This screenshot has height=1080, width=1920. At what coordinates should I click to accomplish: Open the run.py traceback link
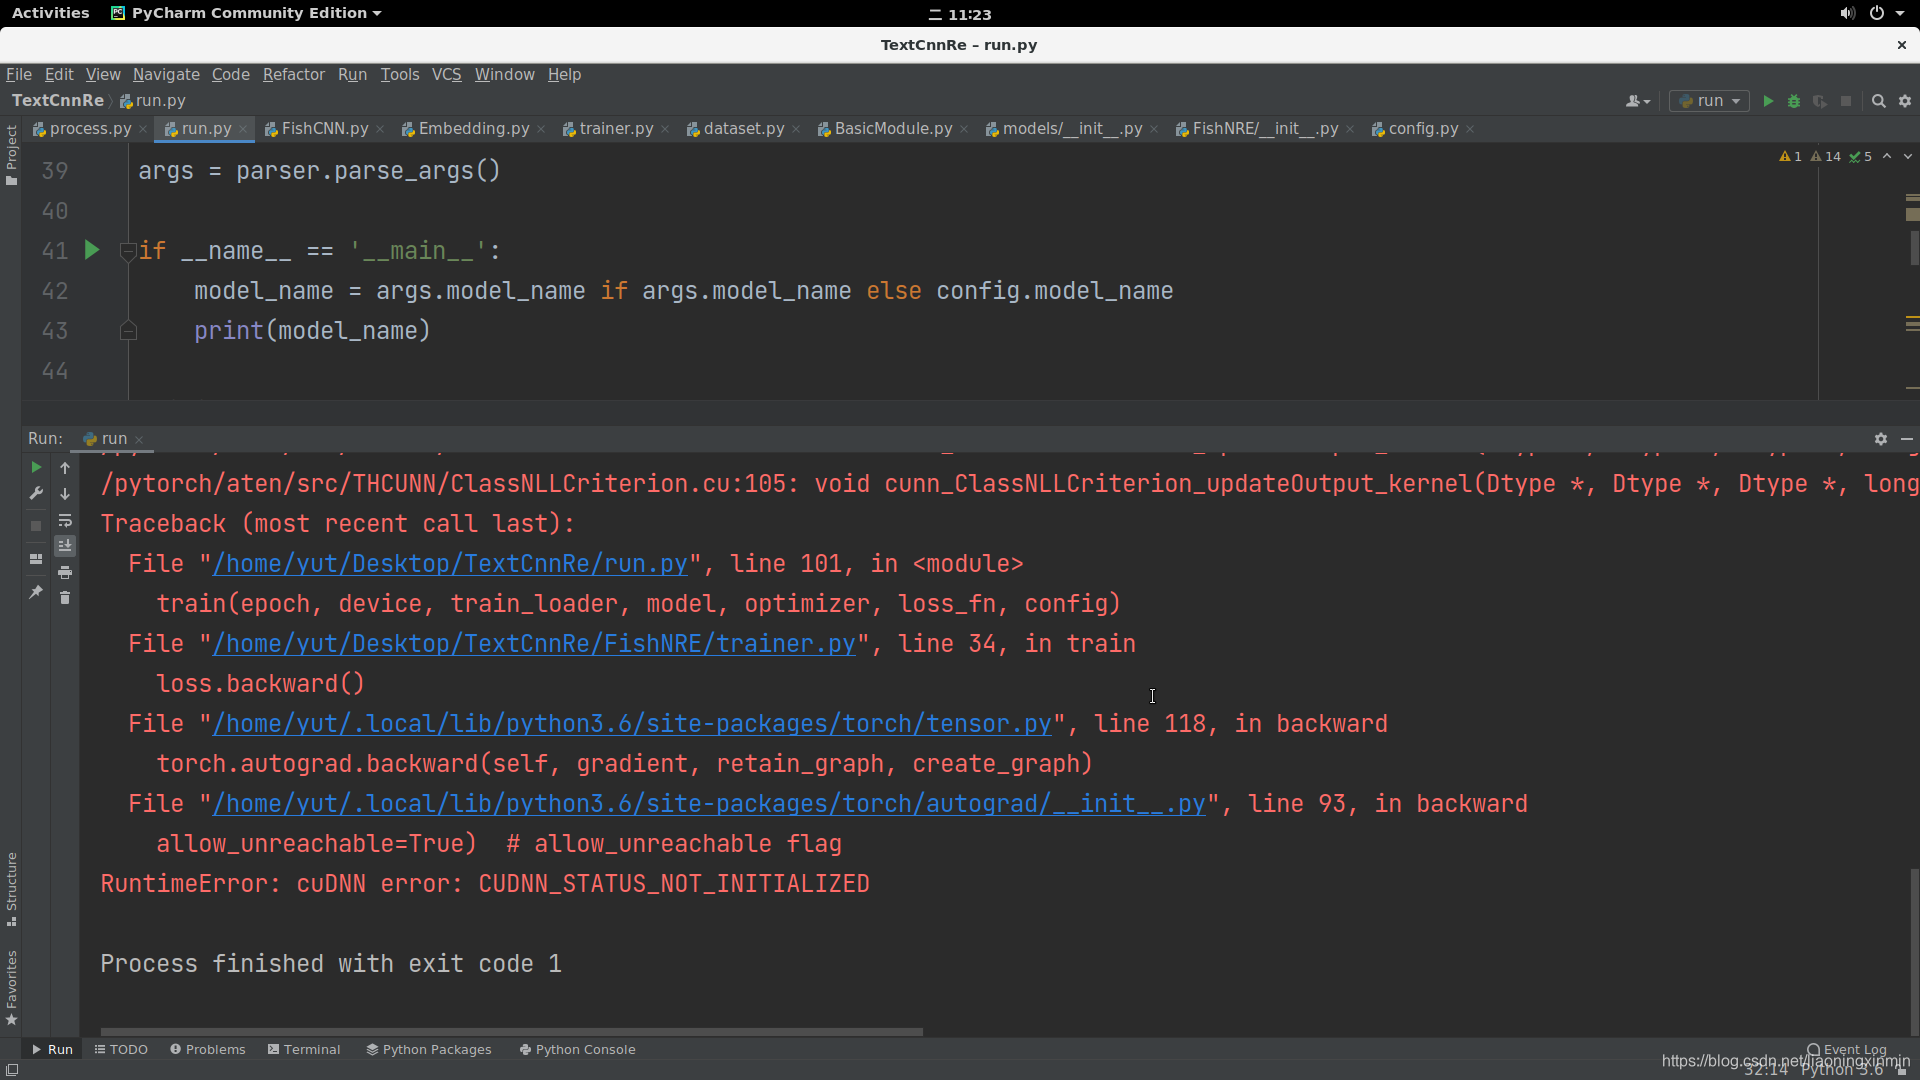point(450,564)
